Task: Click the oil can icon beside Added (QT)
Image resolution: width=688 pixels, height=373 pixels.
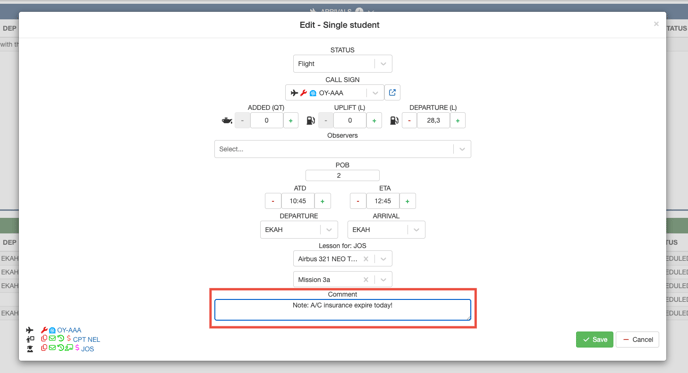Action: tap(227, 120)
